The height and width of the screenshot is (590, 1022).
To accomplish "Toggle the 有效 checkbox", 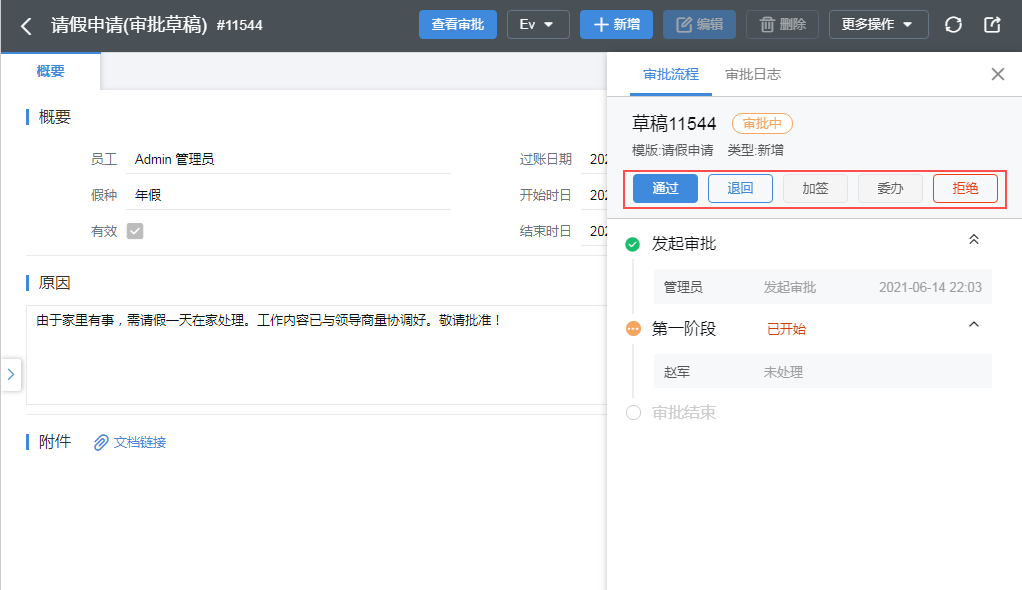I will tap(134, 231).
